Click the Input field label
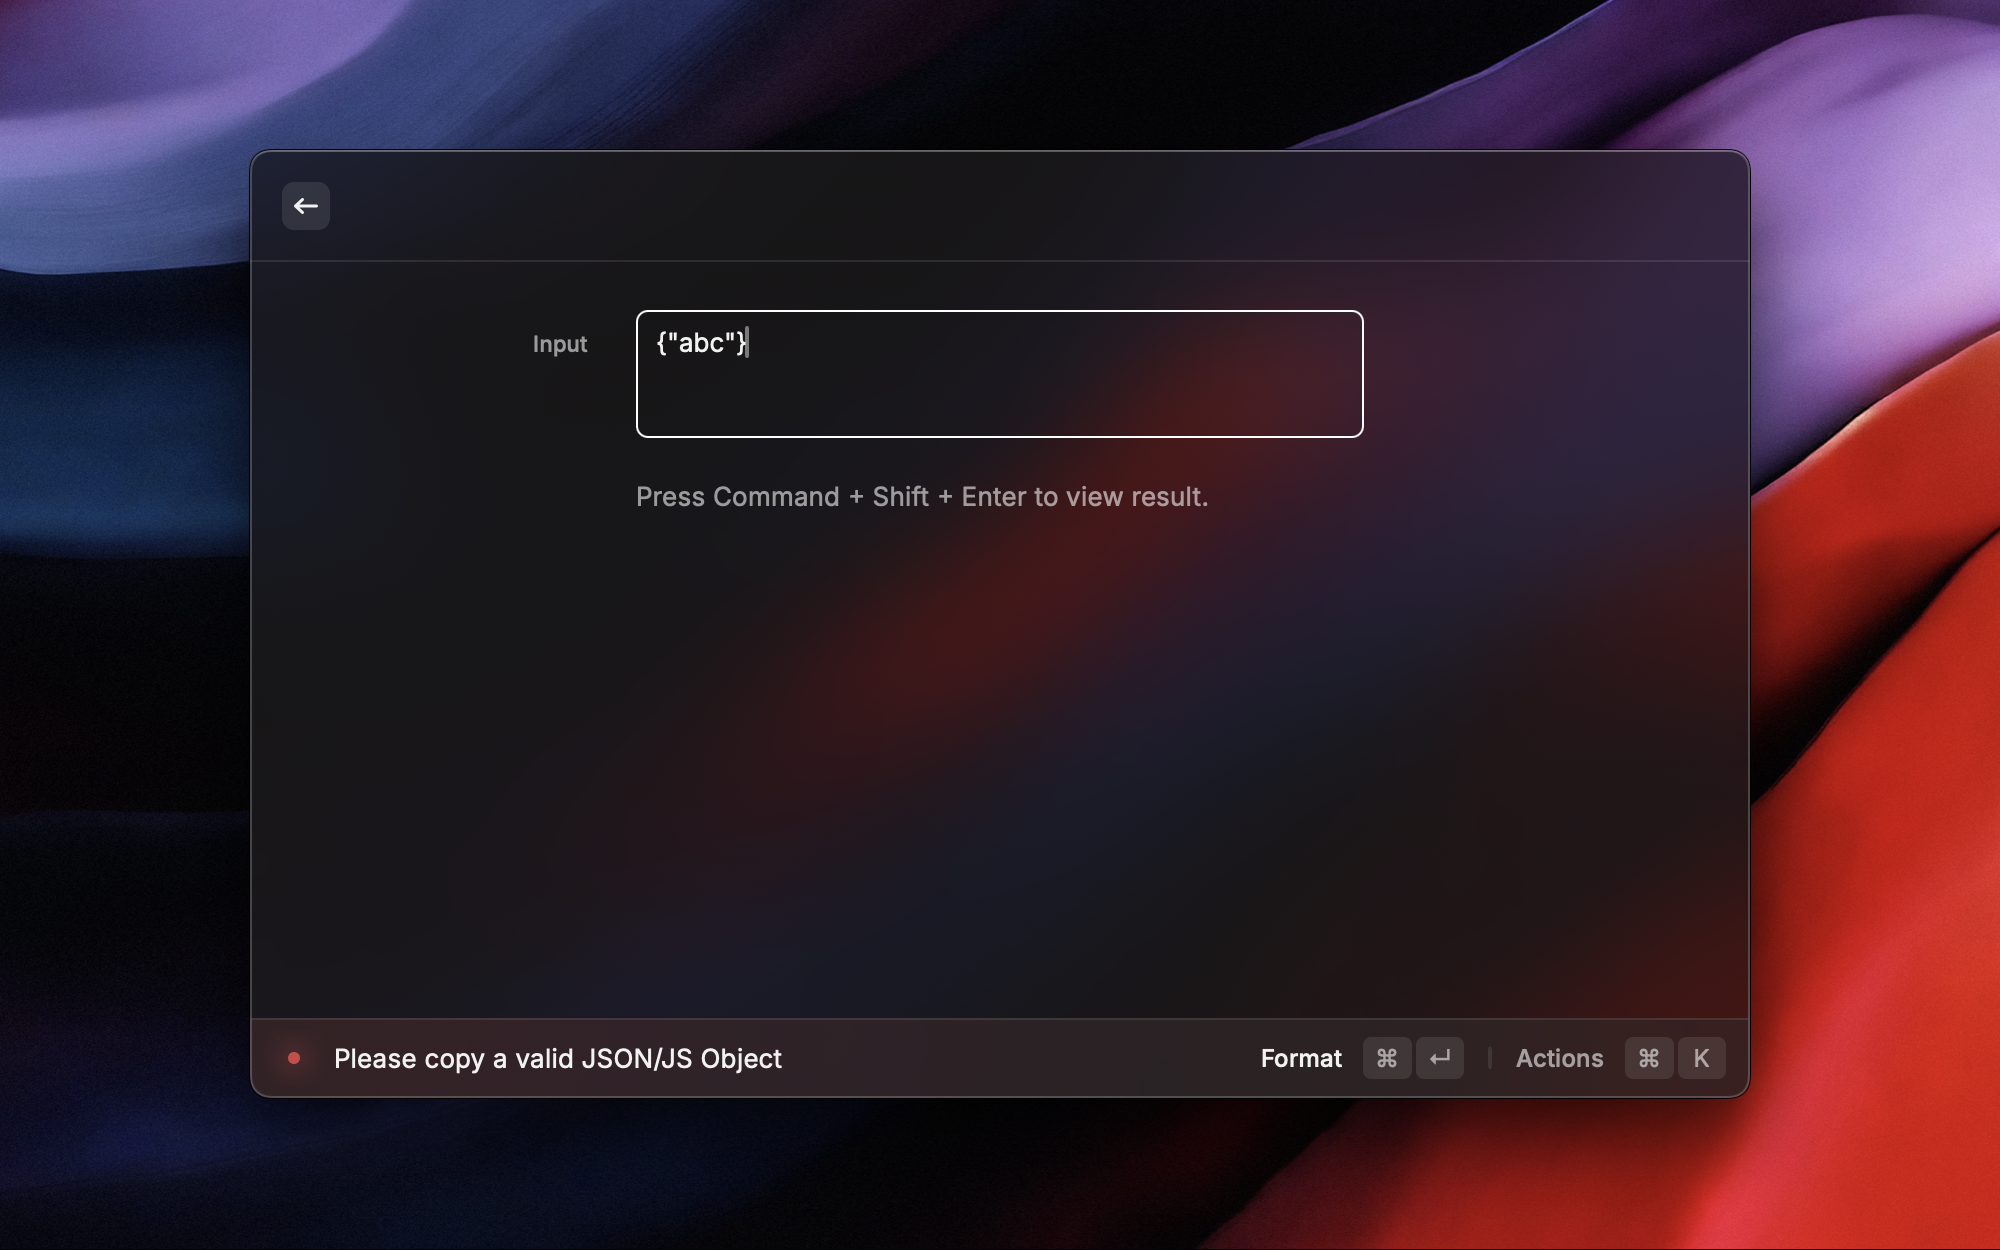The image size is (2000, 1250). [559, 344]
